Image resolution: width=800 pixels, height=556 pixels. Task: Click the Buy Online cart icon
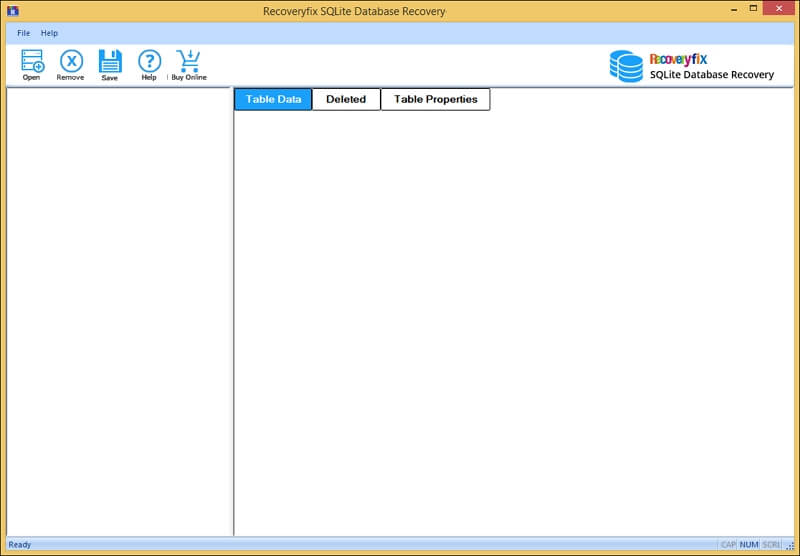coord(189,65)
